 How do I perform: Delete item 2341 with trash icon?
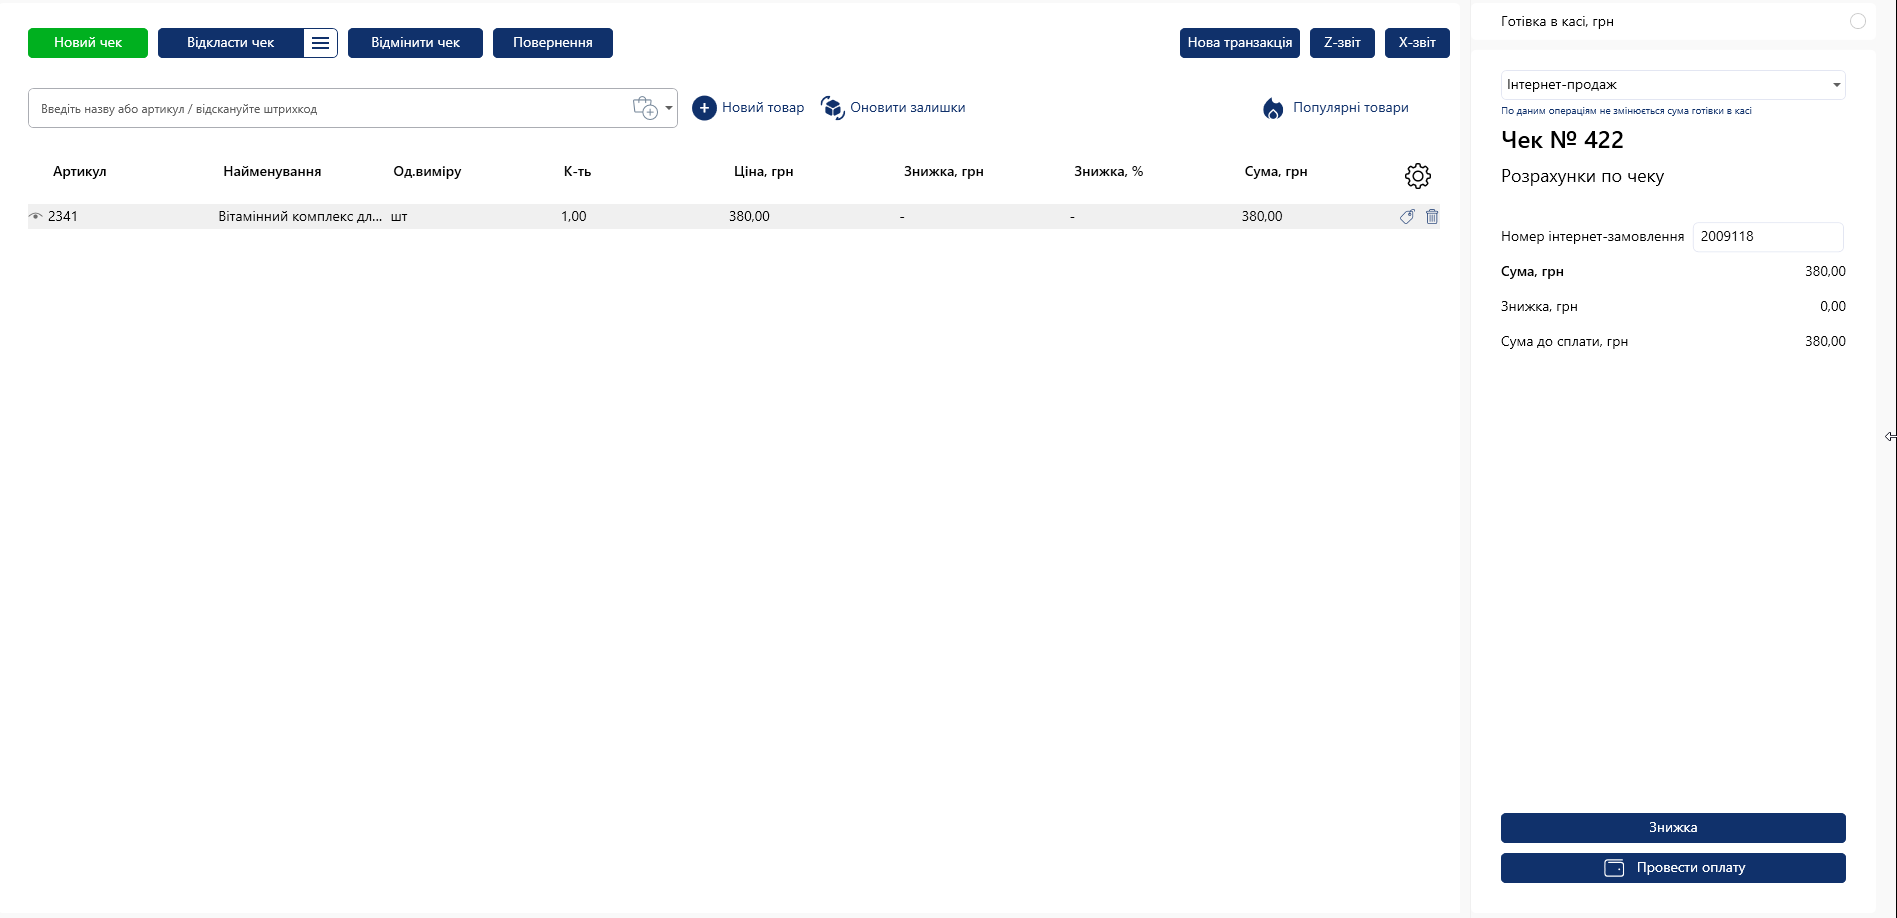pyautogui.click(x=1432, y=216)
